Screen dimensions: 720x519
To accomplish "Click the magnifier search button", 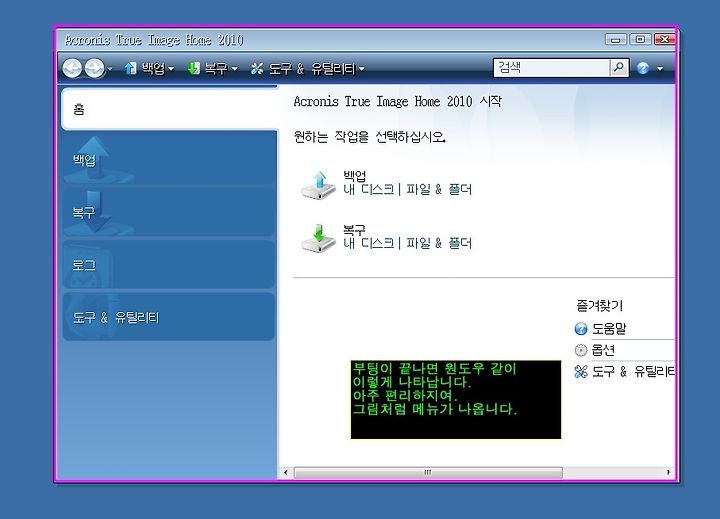I will click(619, 68).
